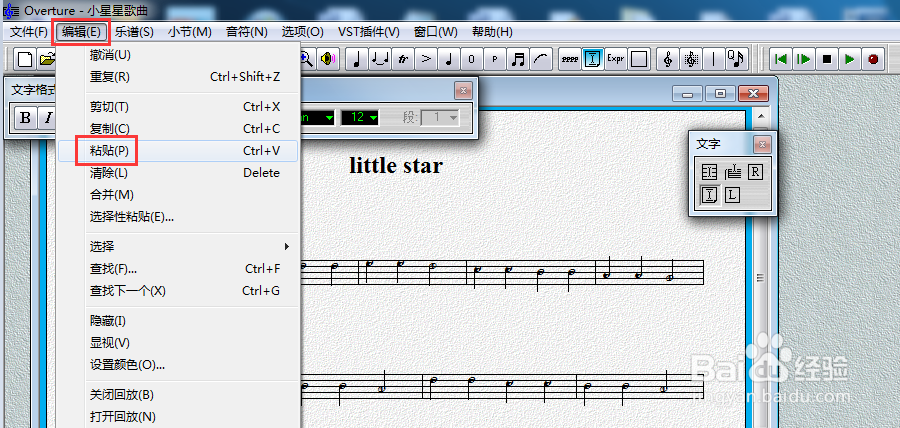Pick the notehead tool with a filled note
900x428 pixels.
[448, 59]
